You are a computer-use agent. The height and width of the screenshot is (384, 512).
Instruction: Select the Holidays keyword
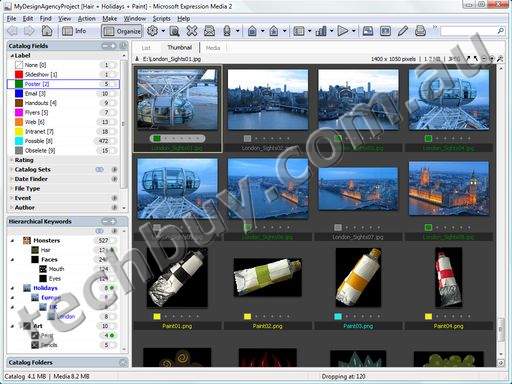[45, 288]
